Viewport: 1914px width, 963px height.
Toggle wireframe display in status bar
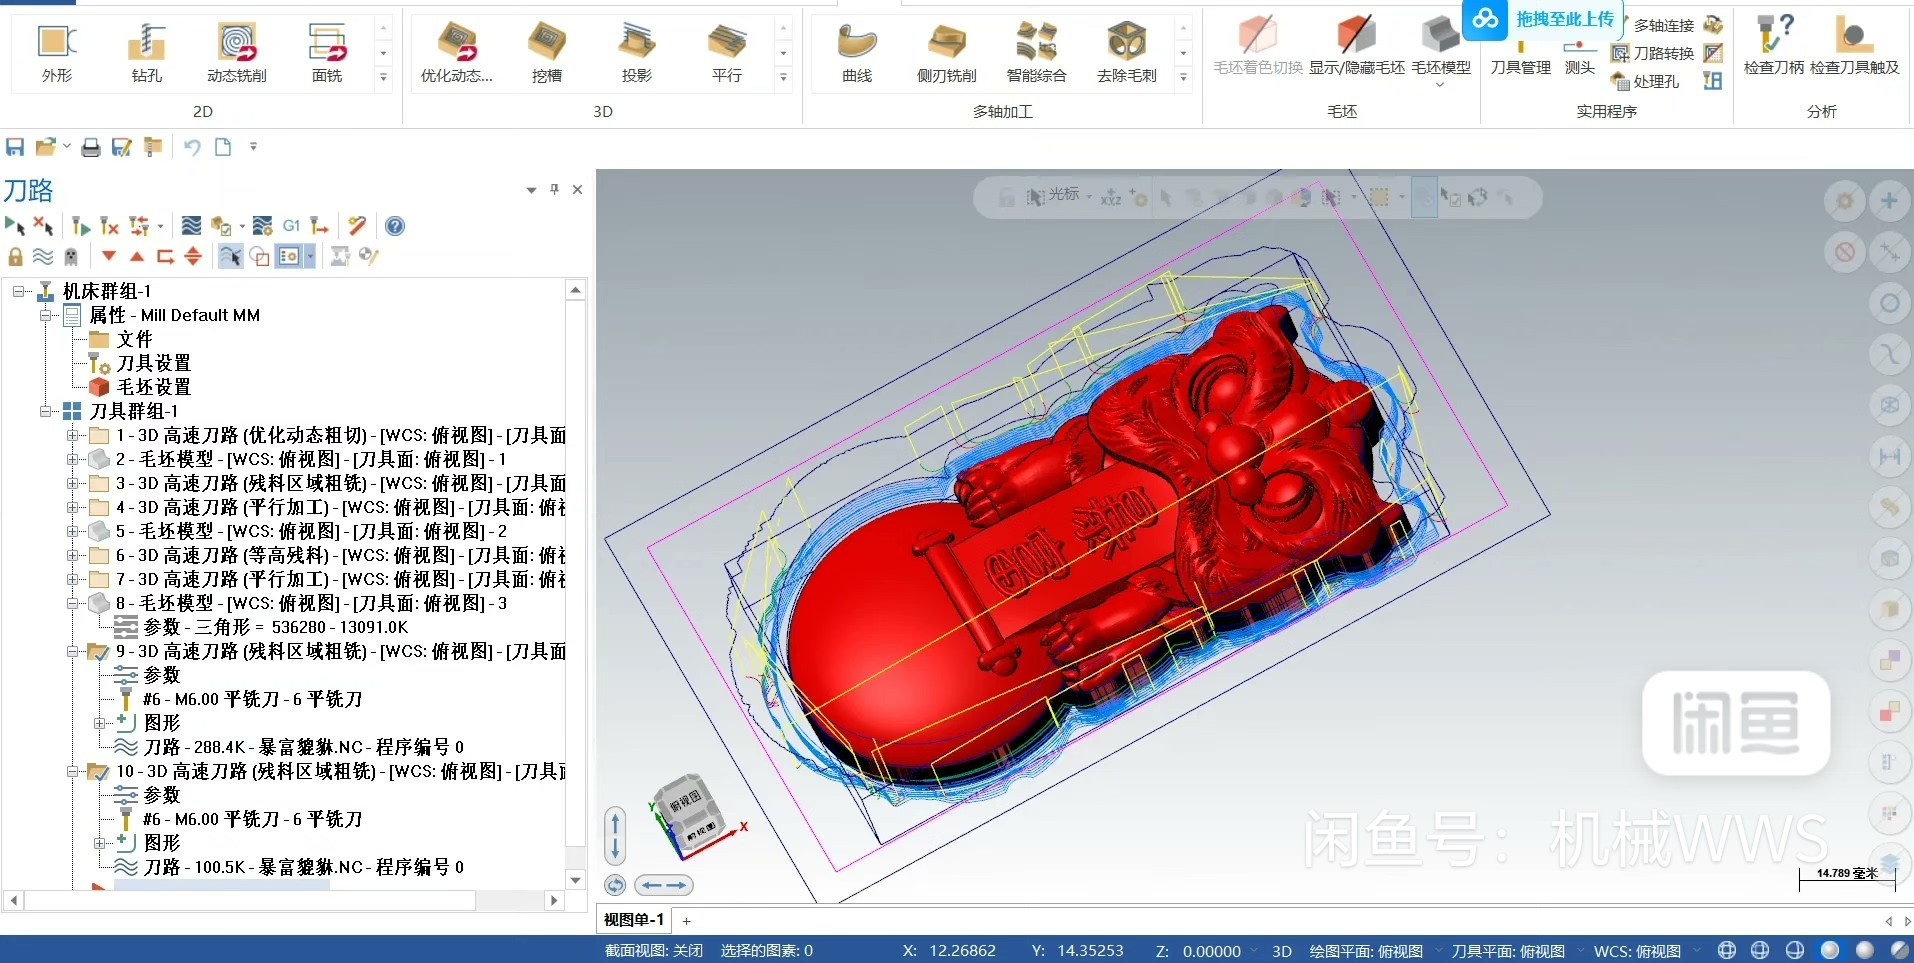coord(1727,950)
